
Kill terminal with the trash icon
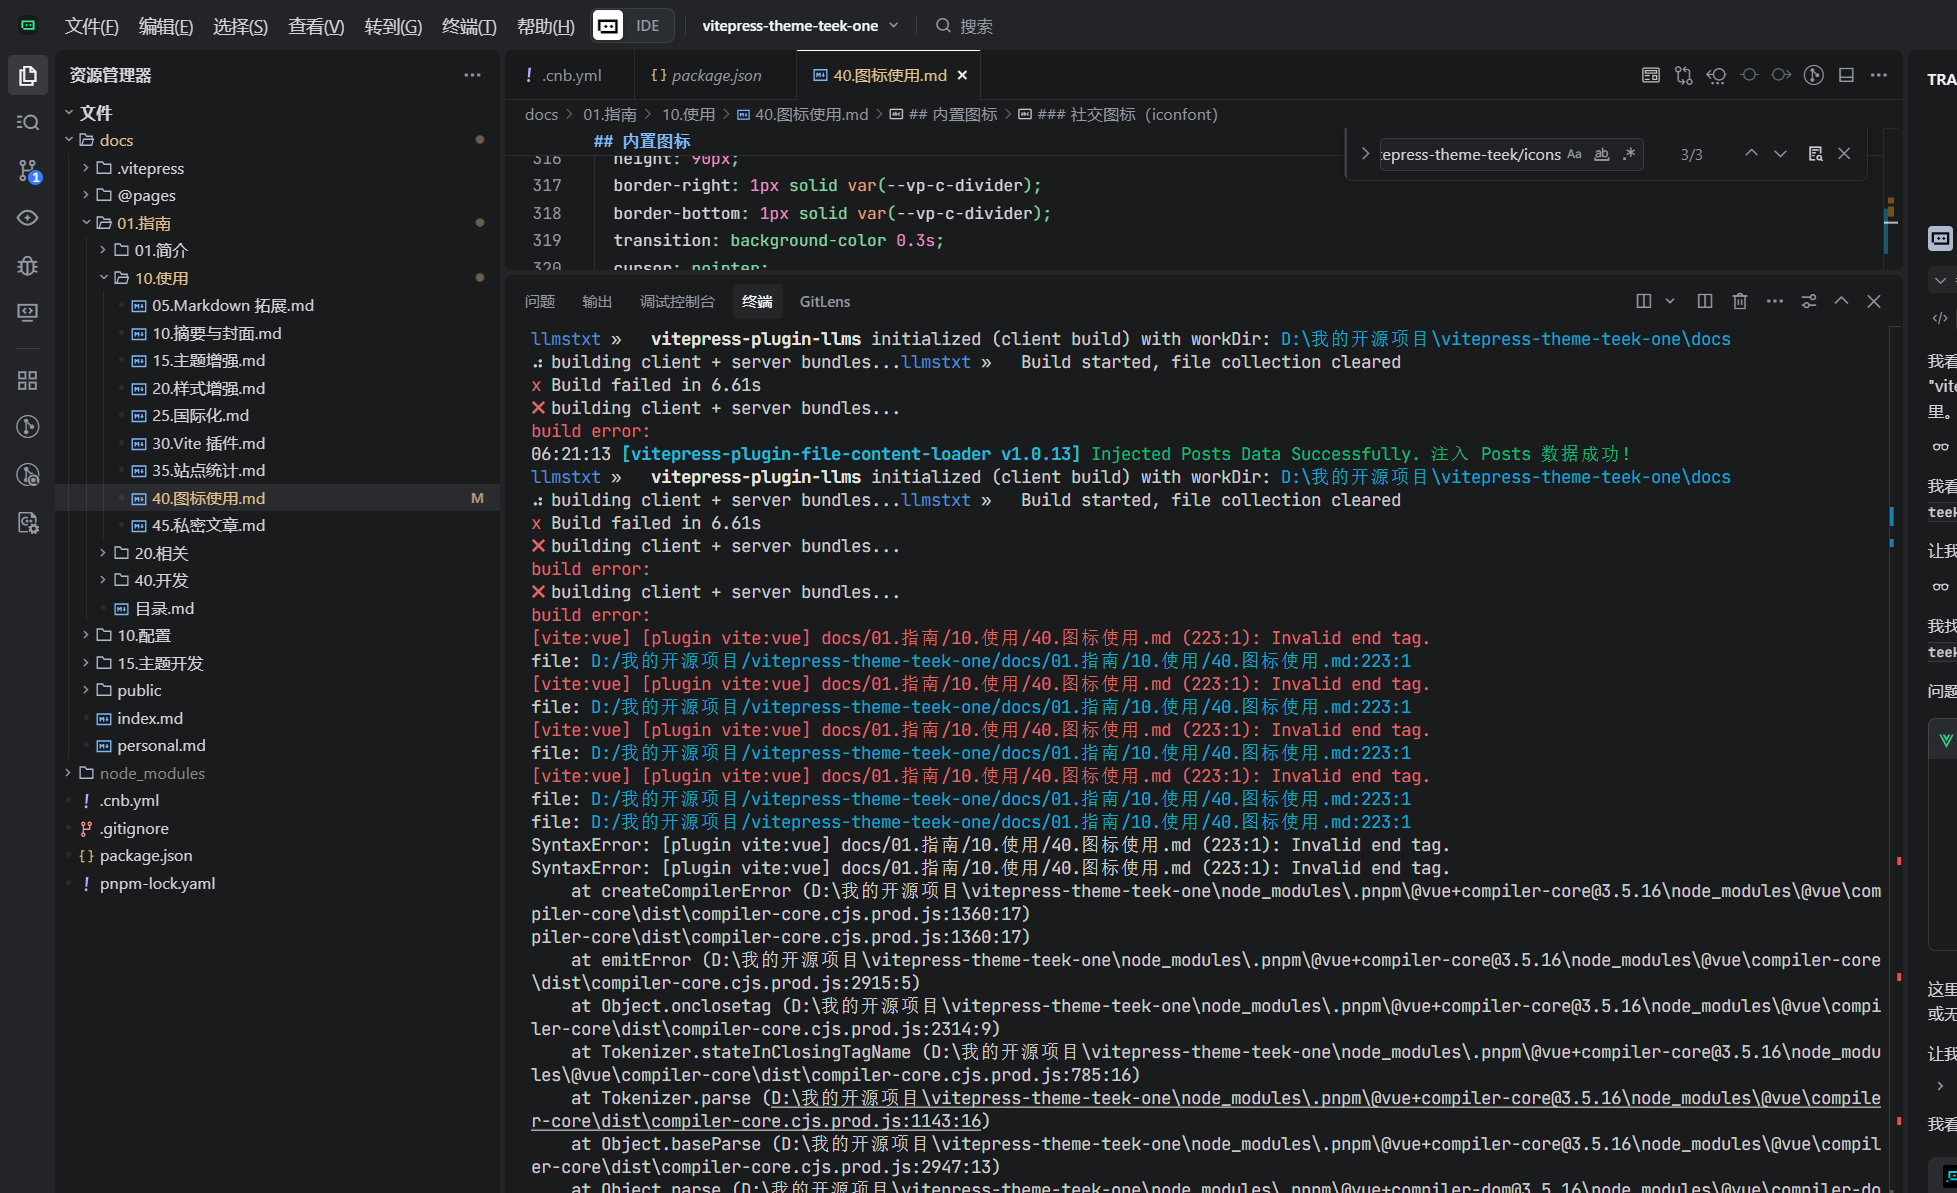tap(1740, 301)
